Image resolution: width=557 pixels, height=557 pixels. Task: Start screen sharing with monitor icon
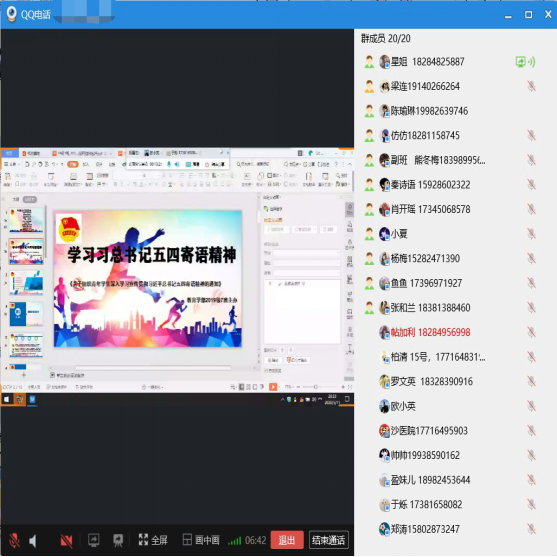(94, 540)
